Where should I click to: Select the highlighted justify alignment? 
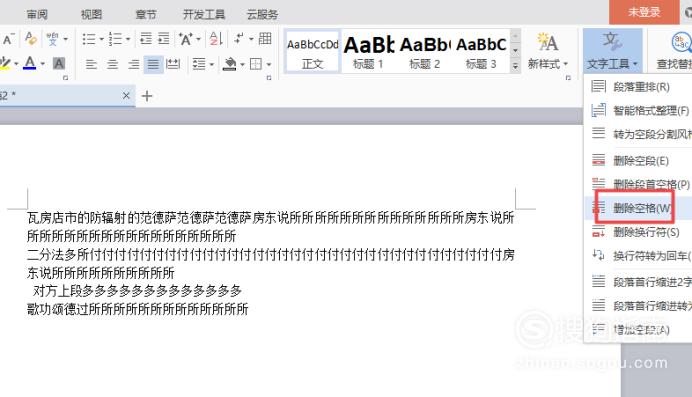coord(153,64)
